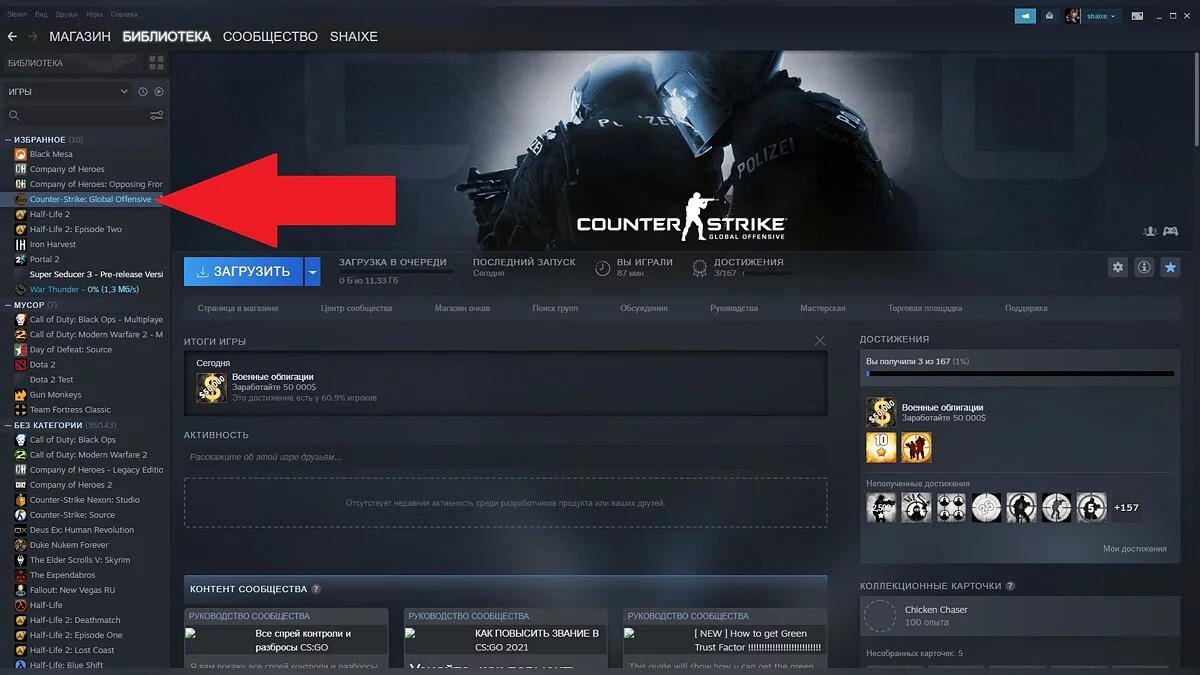1200x675 pixels.
Task: Collapse the БЕЗ КАТЕГОРИИ section
Action: (x=8, y=425)
